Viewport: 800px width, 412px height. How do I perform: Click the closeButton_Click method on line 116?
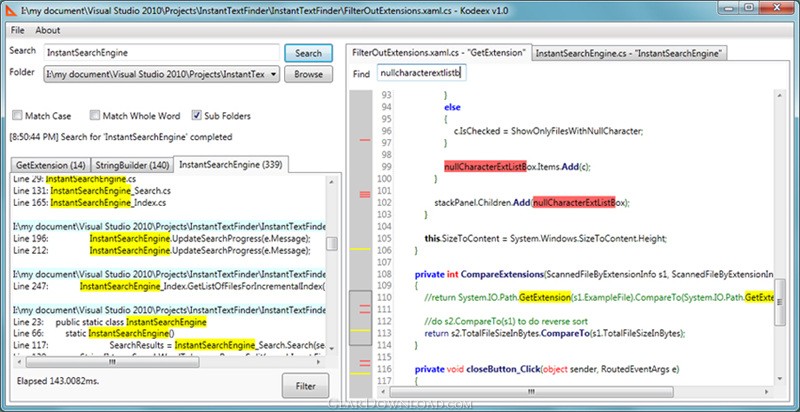[x=503, y=369]
